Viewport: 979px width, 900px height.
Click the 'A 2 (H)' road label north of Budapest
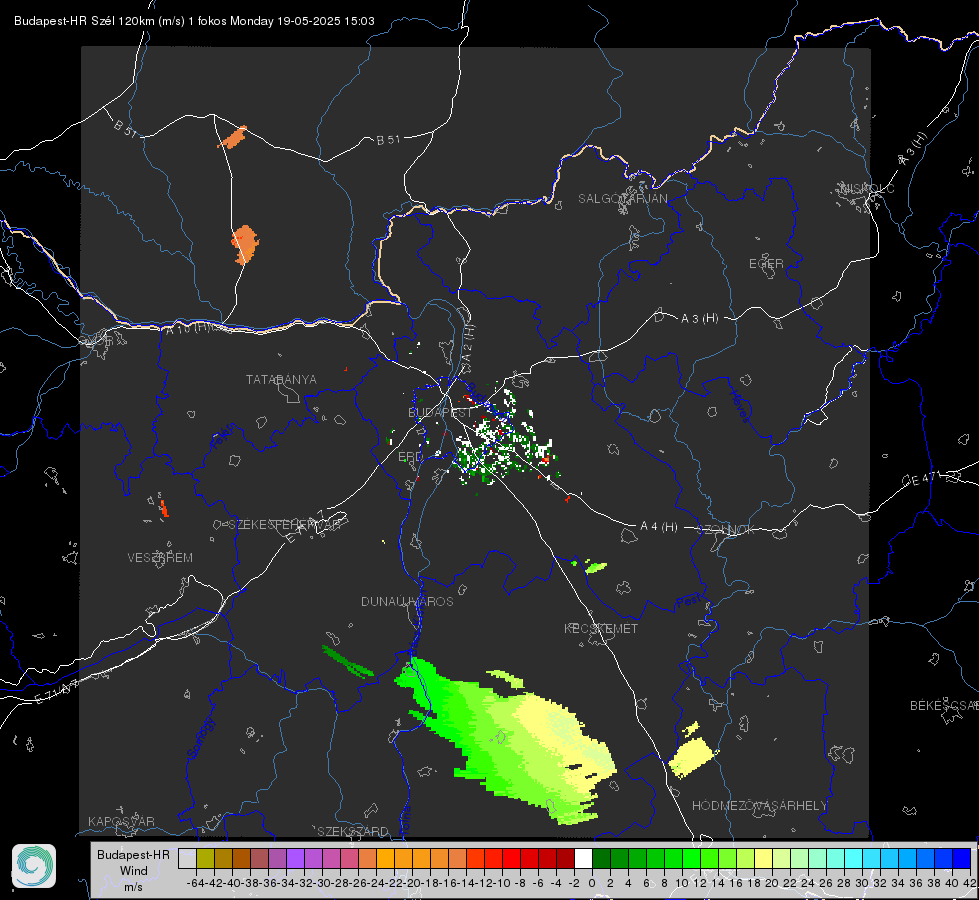coord(468,344)
